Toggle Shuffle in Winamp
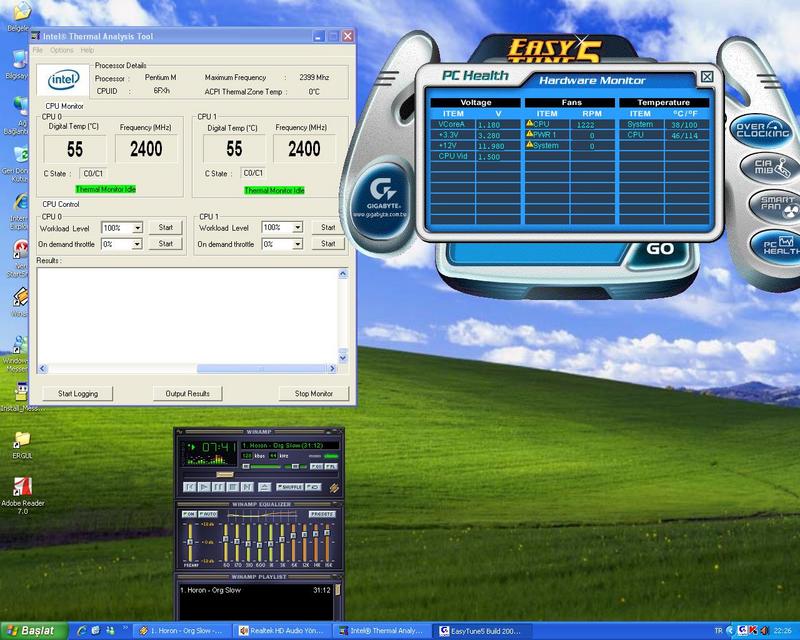This screenshot has height=640, width=800. tap(290, 487)
